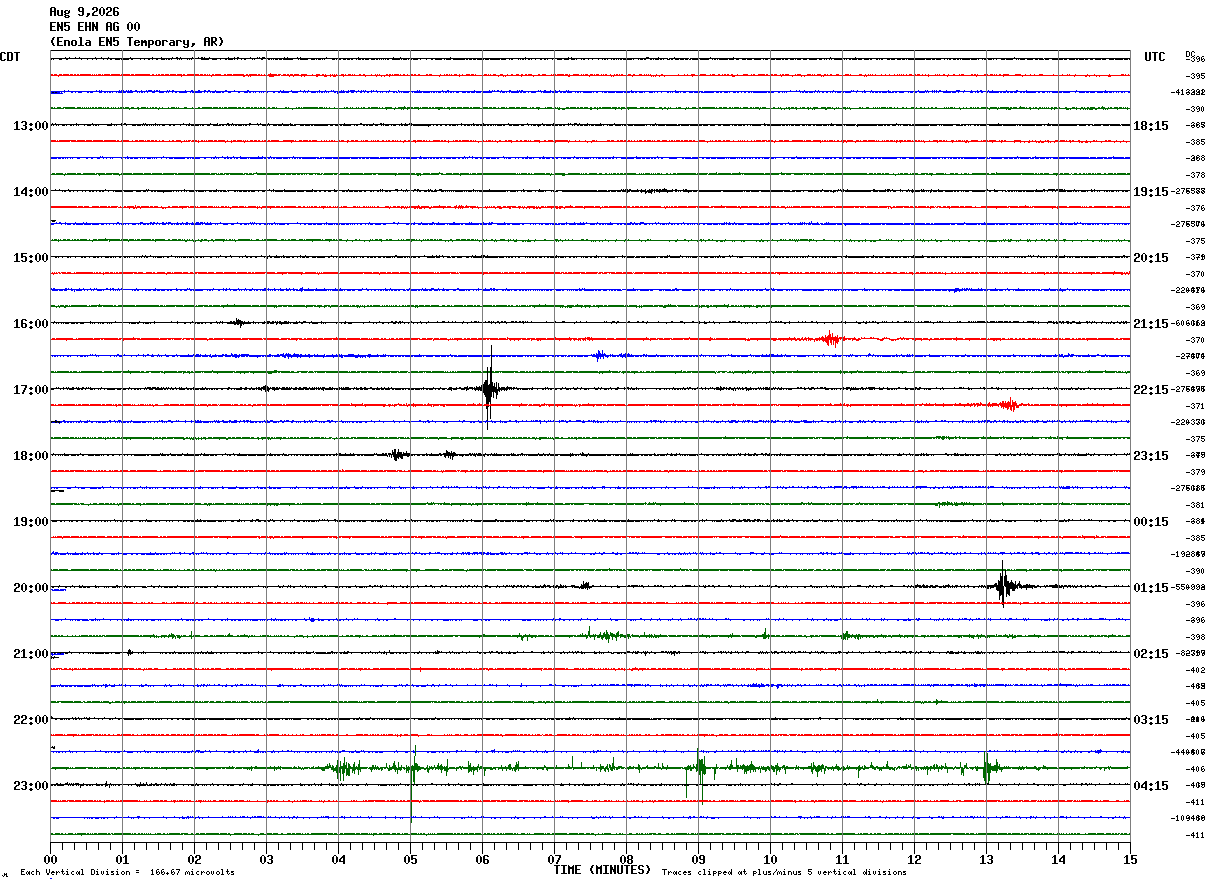Click the Enola EN5 Temporary, AR title

(x=137, y=42)
